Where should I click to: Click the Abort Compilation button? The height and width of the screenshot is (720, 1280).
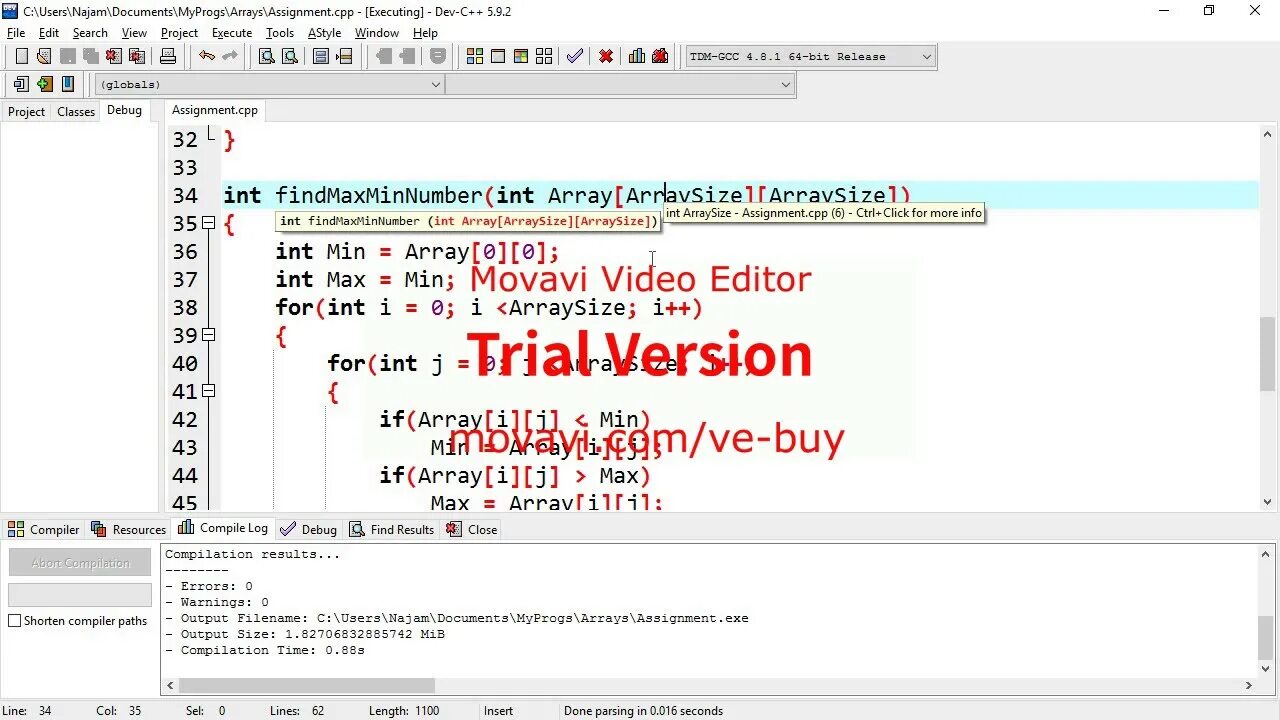point(80,563)
